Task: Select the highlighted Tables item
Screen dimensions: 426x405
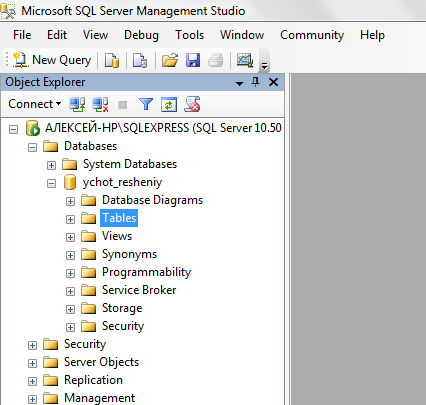Action: (x=119, y=218)
